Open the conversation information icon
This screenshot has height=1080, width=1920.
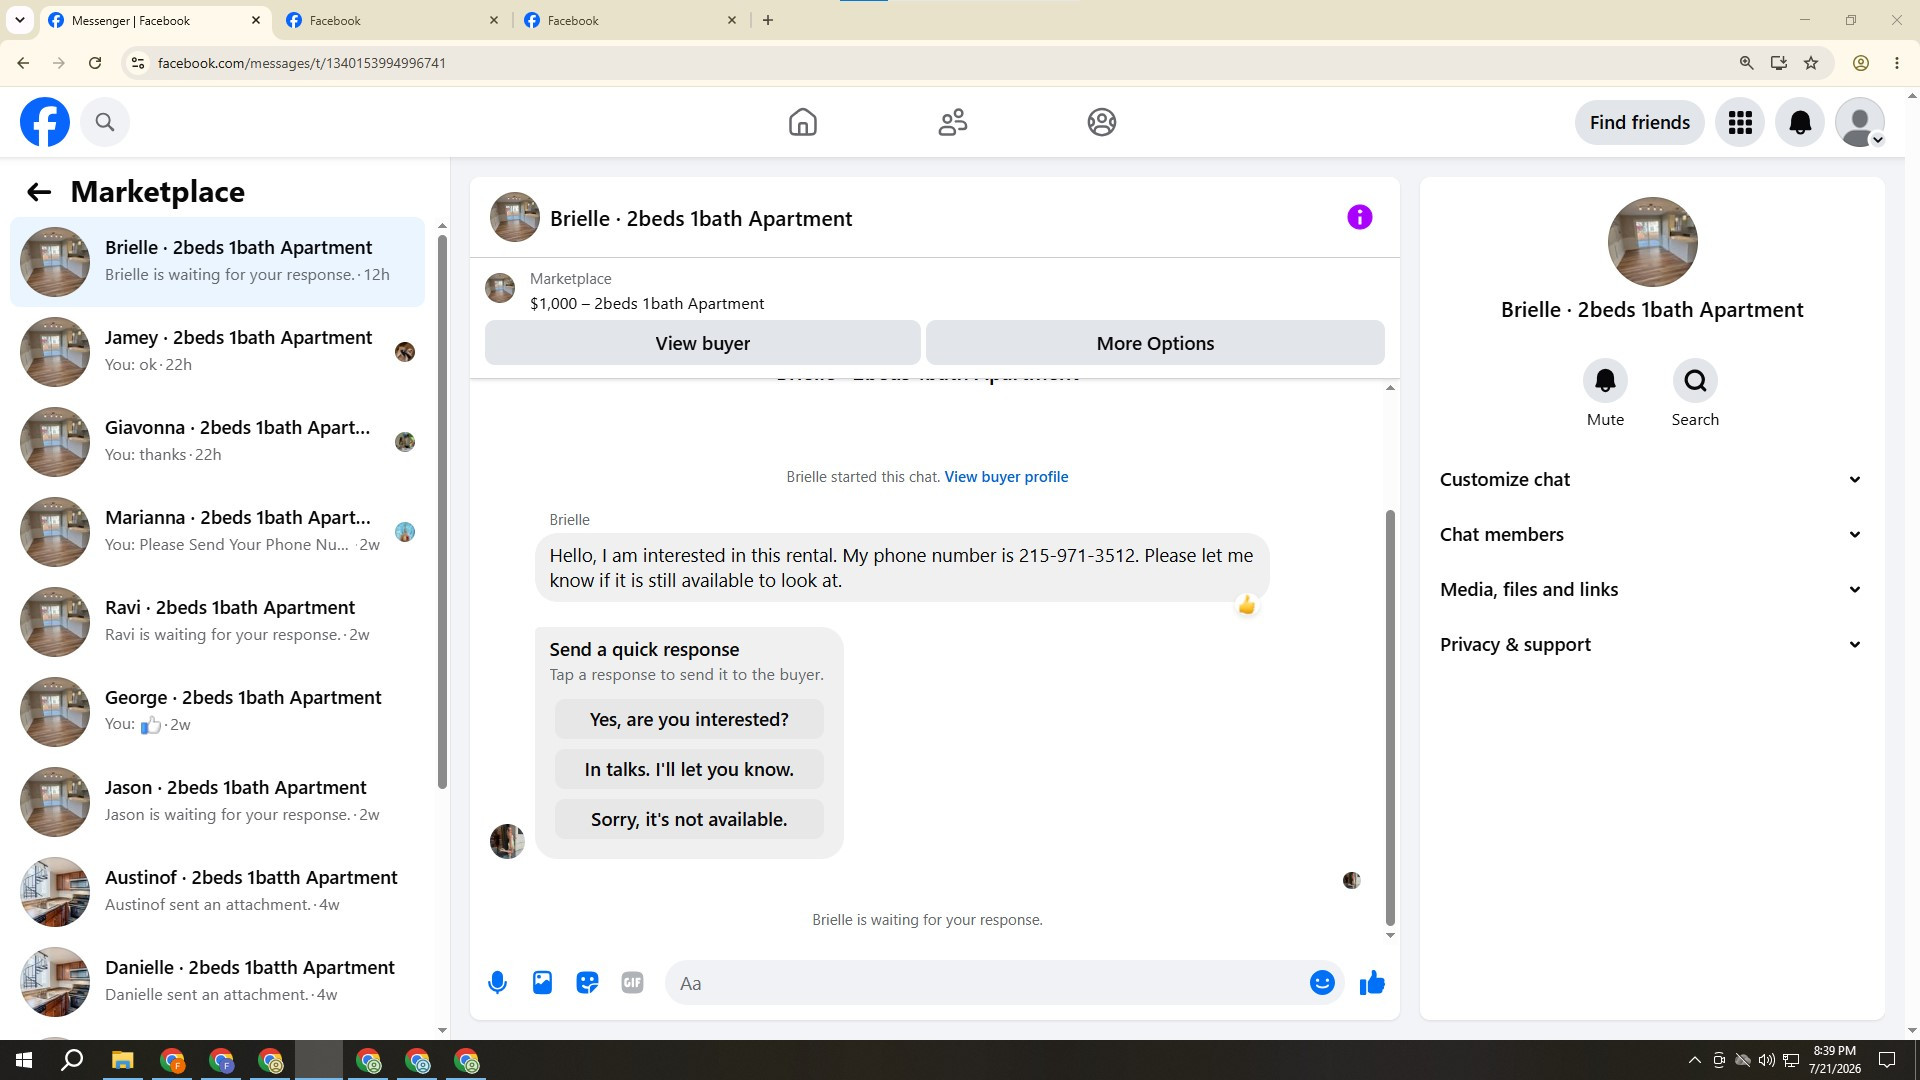pos(1359,217)
